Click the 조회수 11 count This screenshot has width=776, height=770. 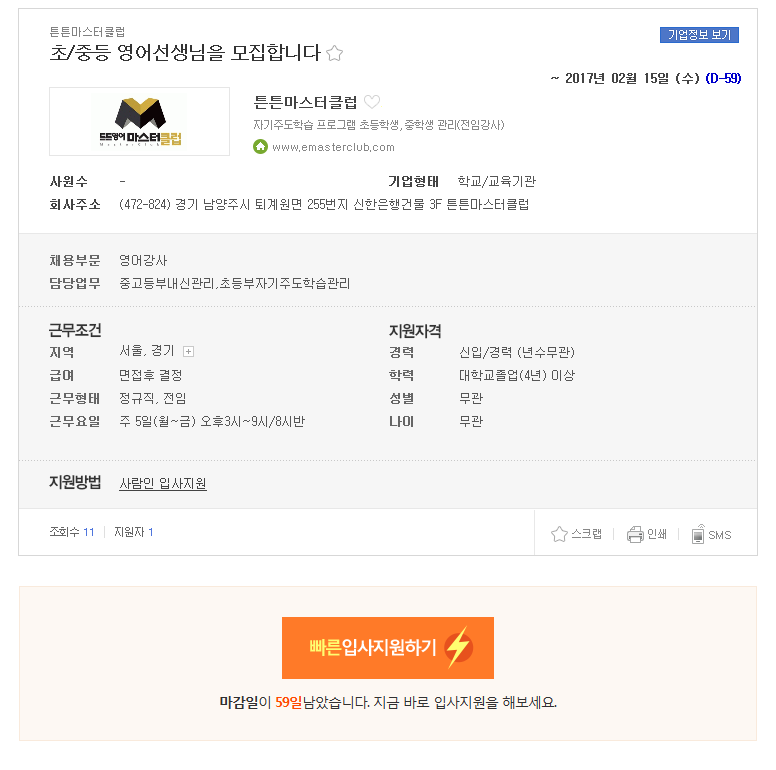pos(72,532)
